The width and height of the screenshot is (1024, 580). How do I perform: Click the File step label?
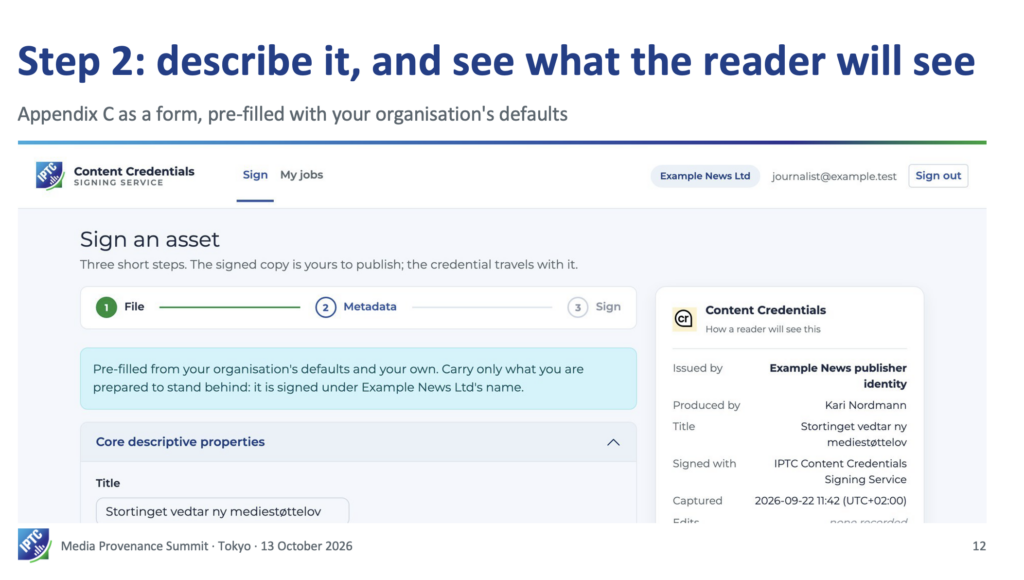134,306
